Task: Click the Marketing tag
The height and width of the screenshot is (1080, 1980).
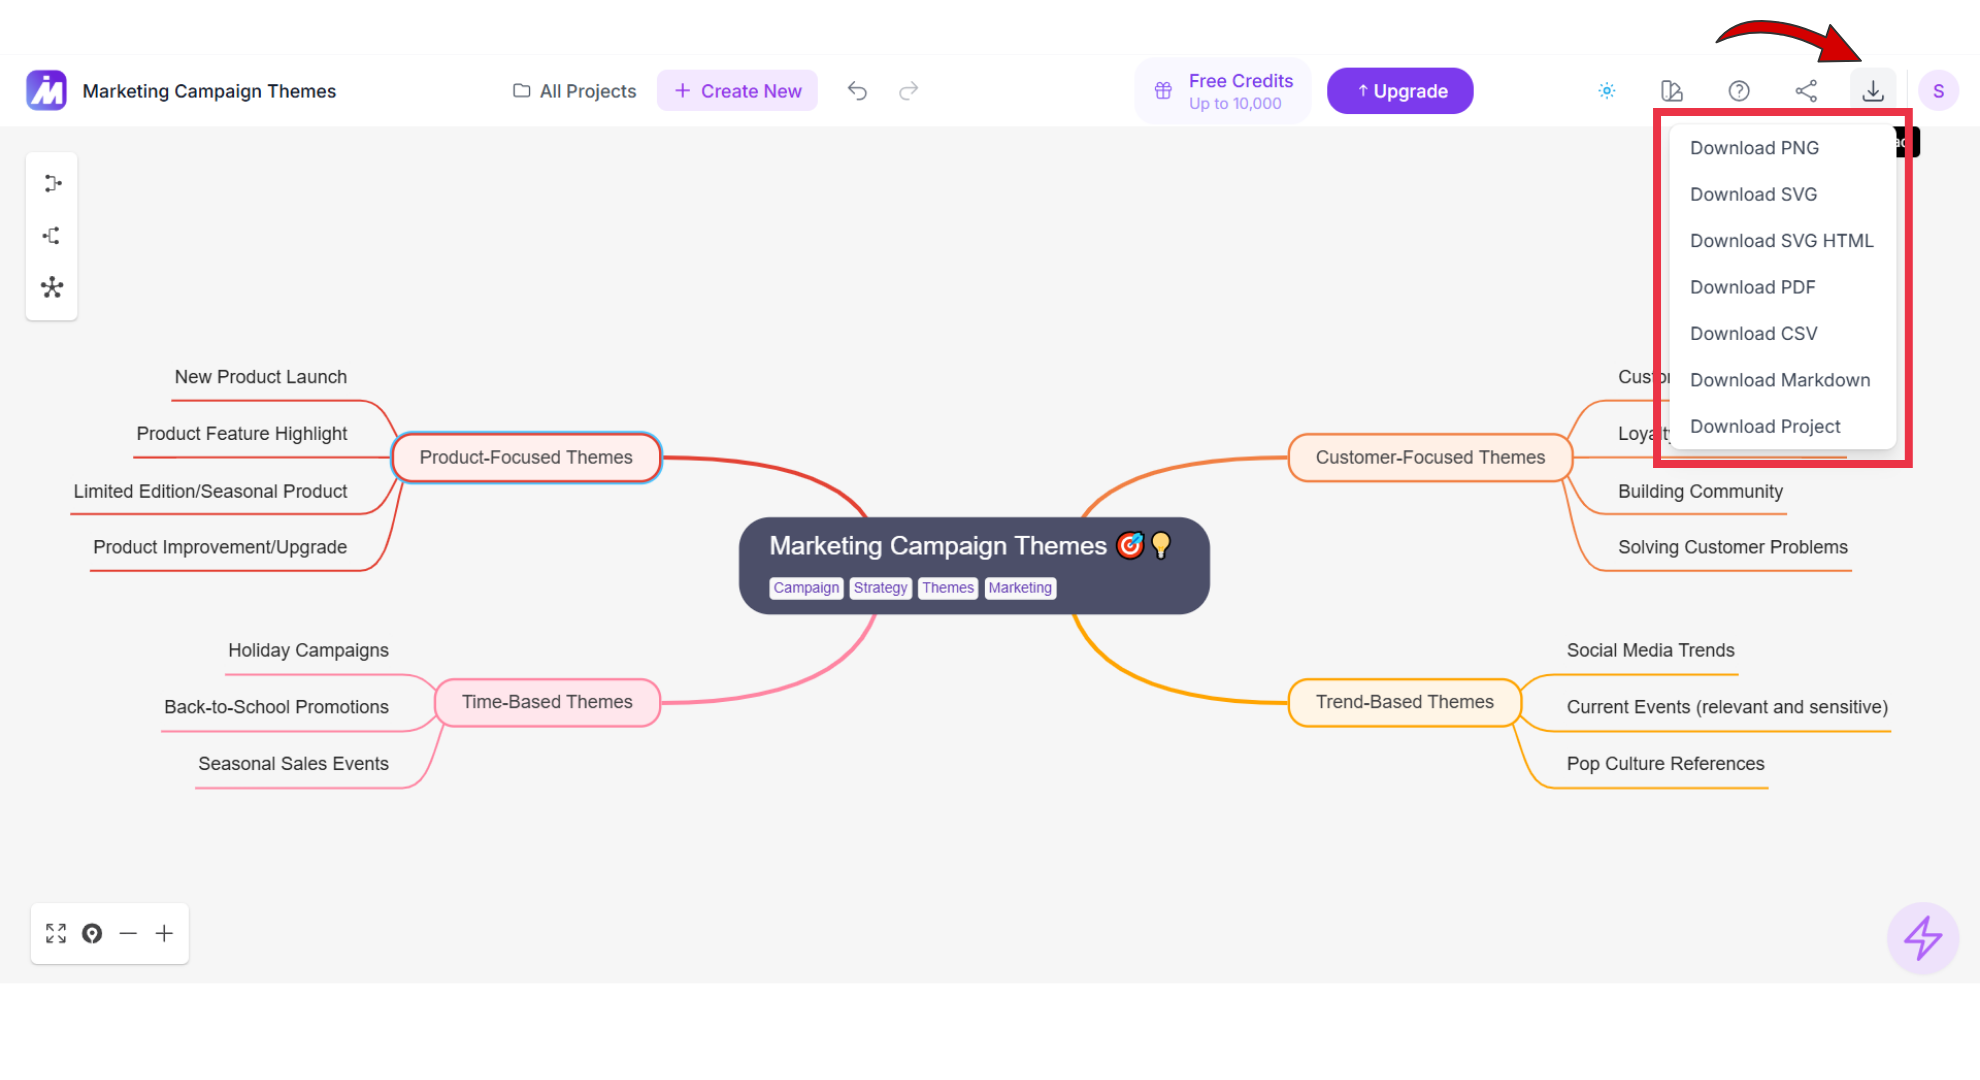Action: [1020, 588]
